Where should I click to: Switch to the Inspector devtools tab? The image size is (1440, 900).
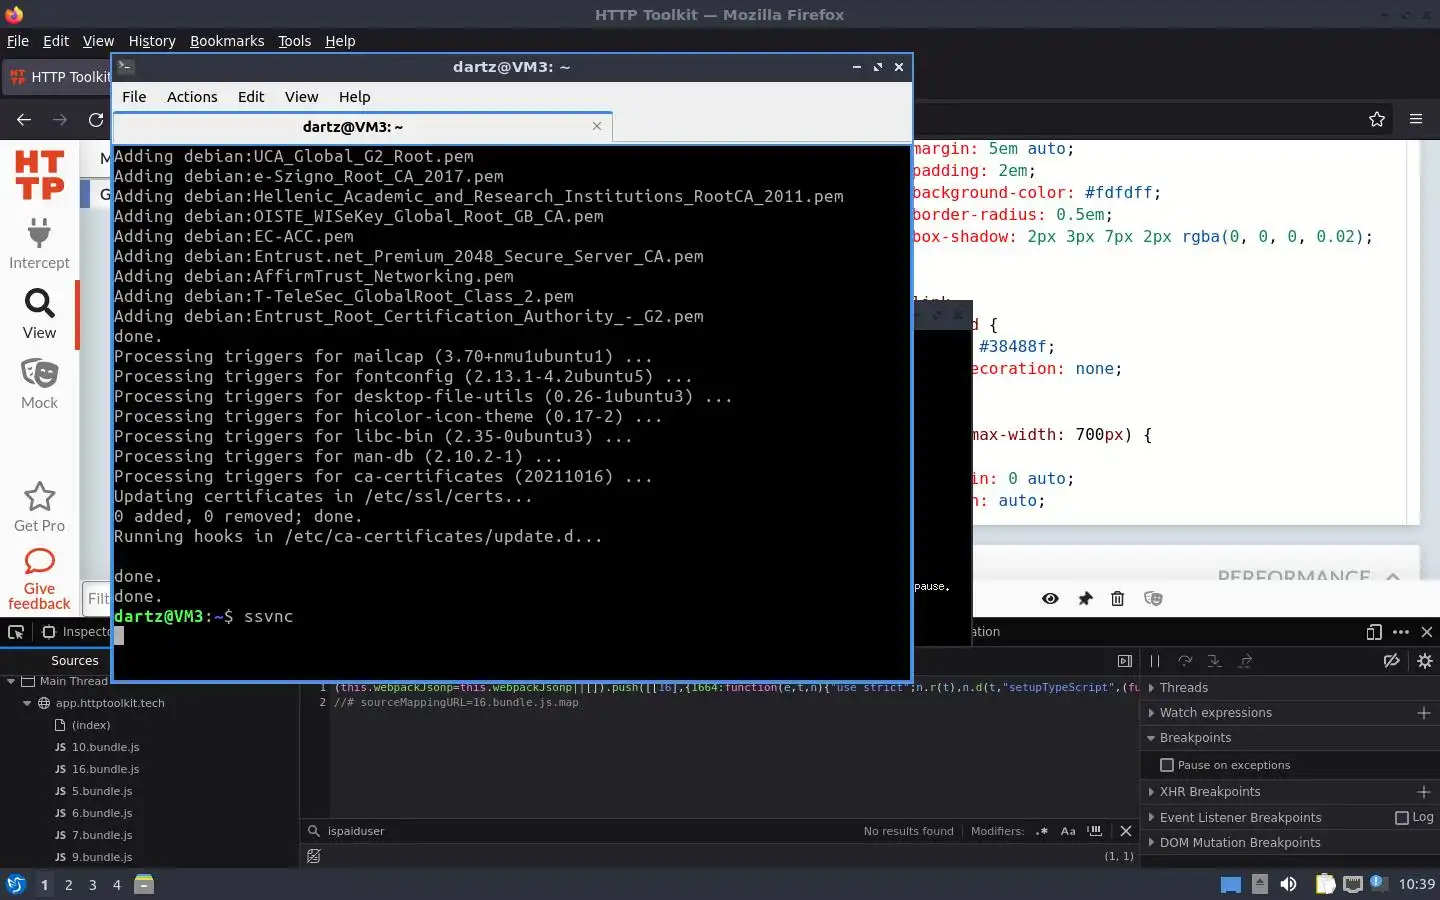point(76,632)
